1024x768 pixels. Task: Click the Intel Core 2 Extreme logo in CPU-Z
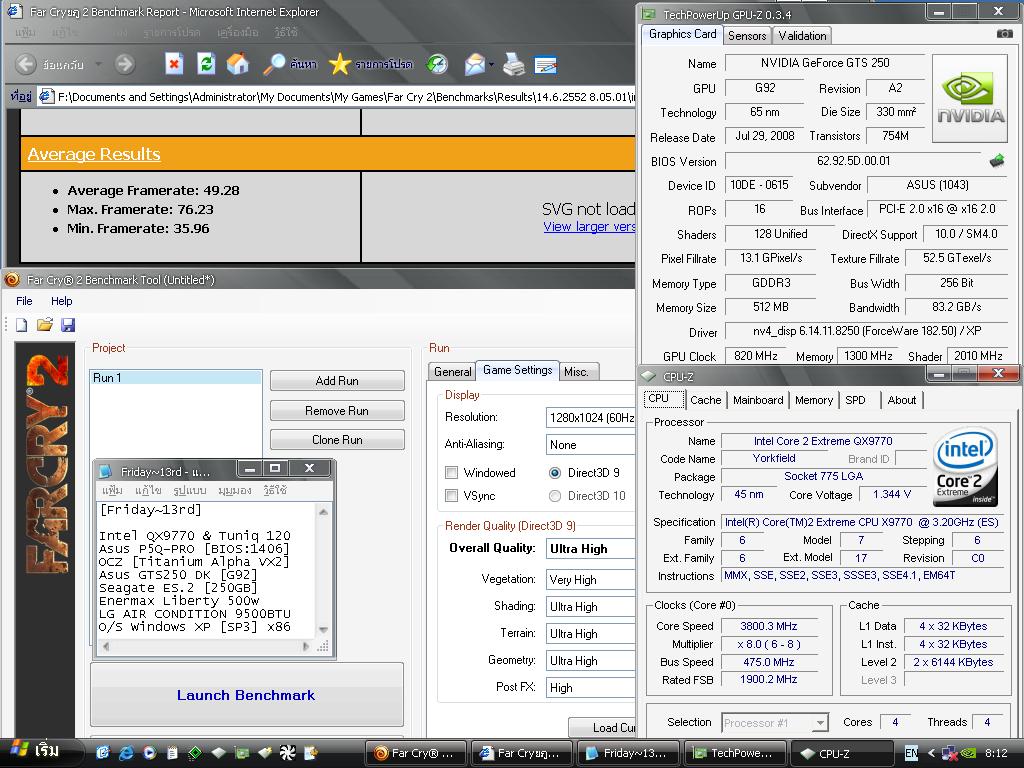tap(965, 467)
